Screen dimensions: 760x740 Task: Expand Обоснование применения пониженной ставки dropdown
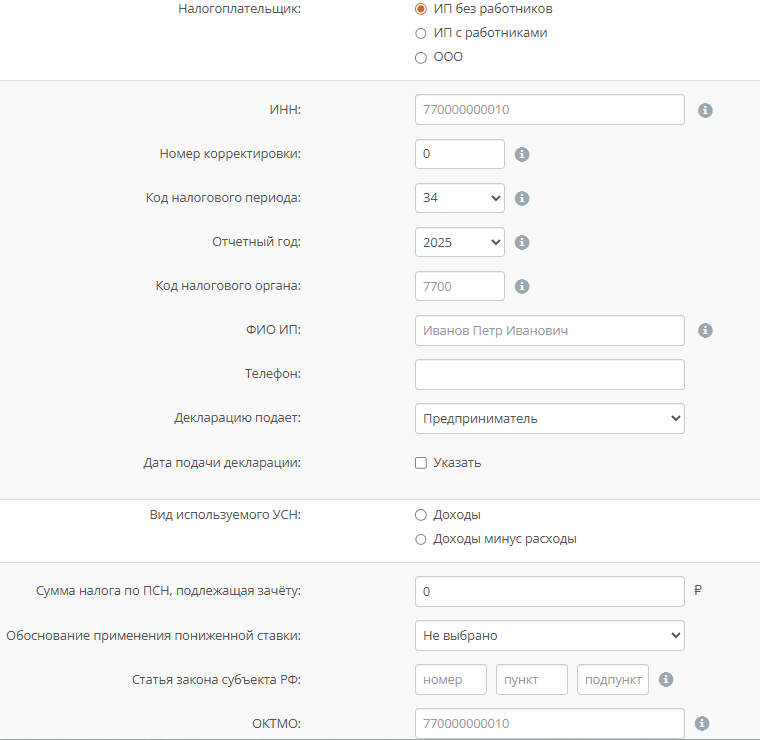pyautogui.click(x=549, y=635)
